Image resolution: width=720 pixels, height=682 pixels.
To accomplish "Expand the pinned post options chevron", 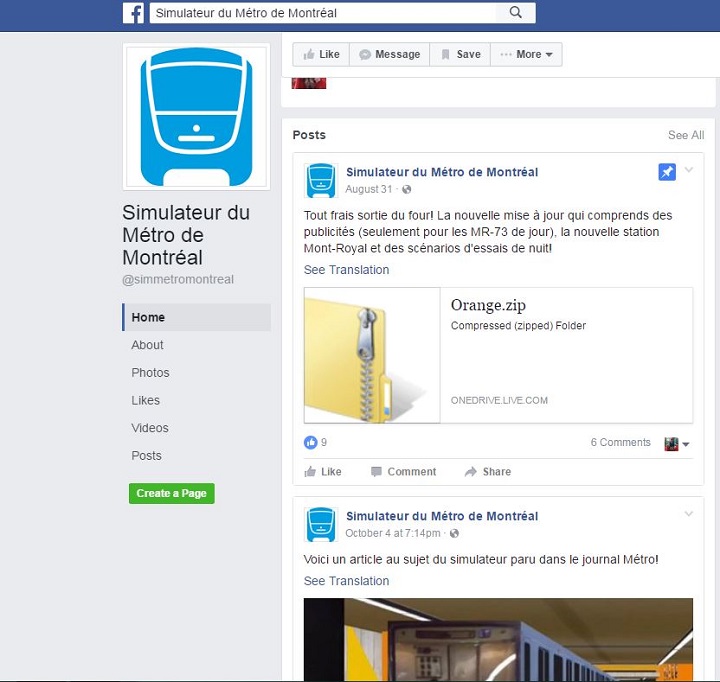I will click(689, 169).
